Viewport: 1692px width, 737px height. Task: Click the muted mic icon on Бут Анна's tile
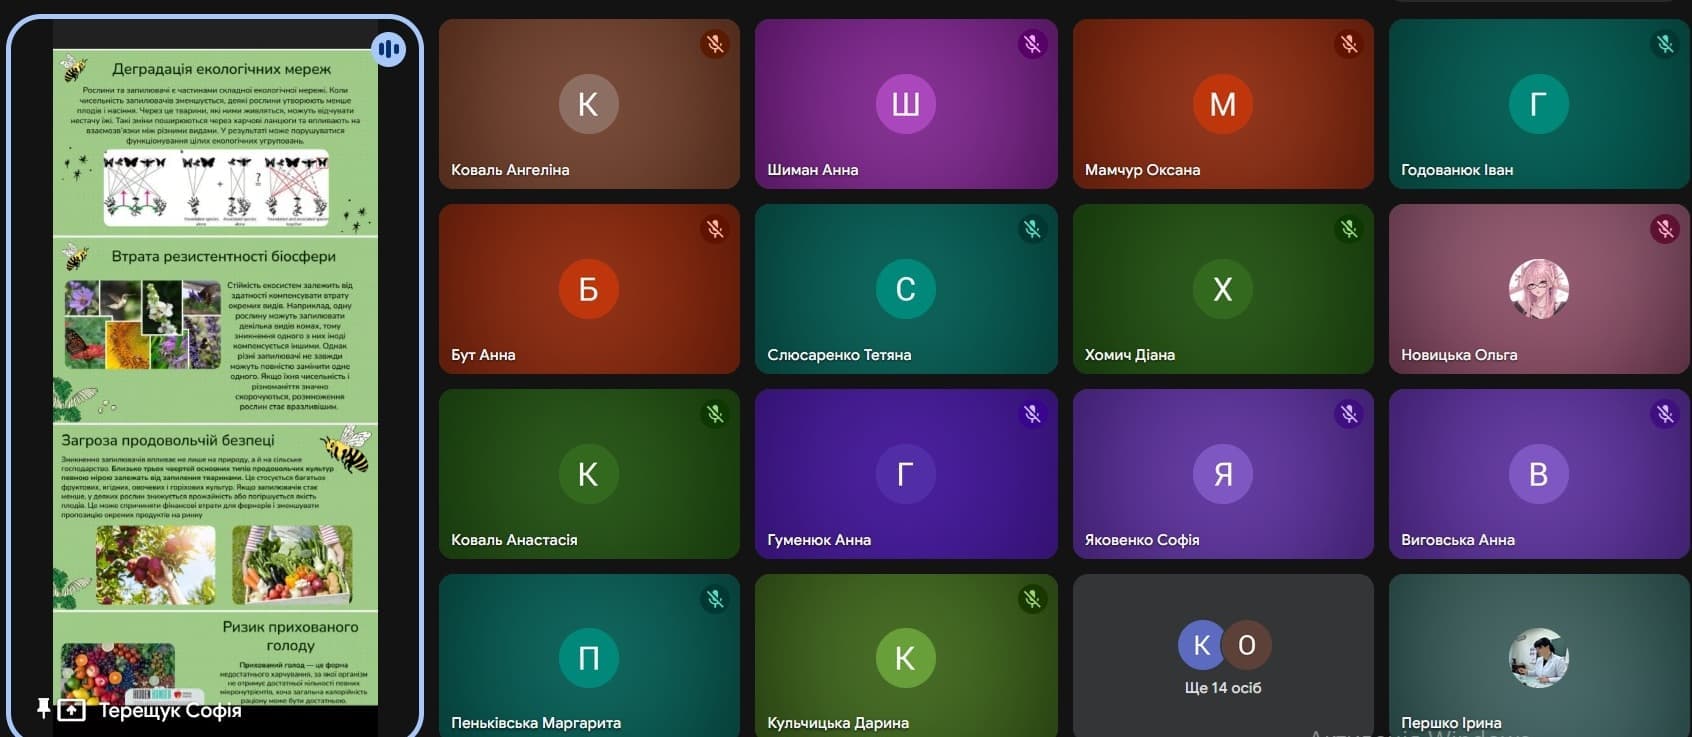click(715, 229)
